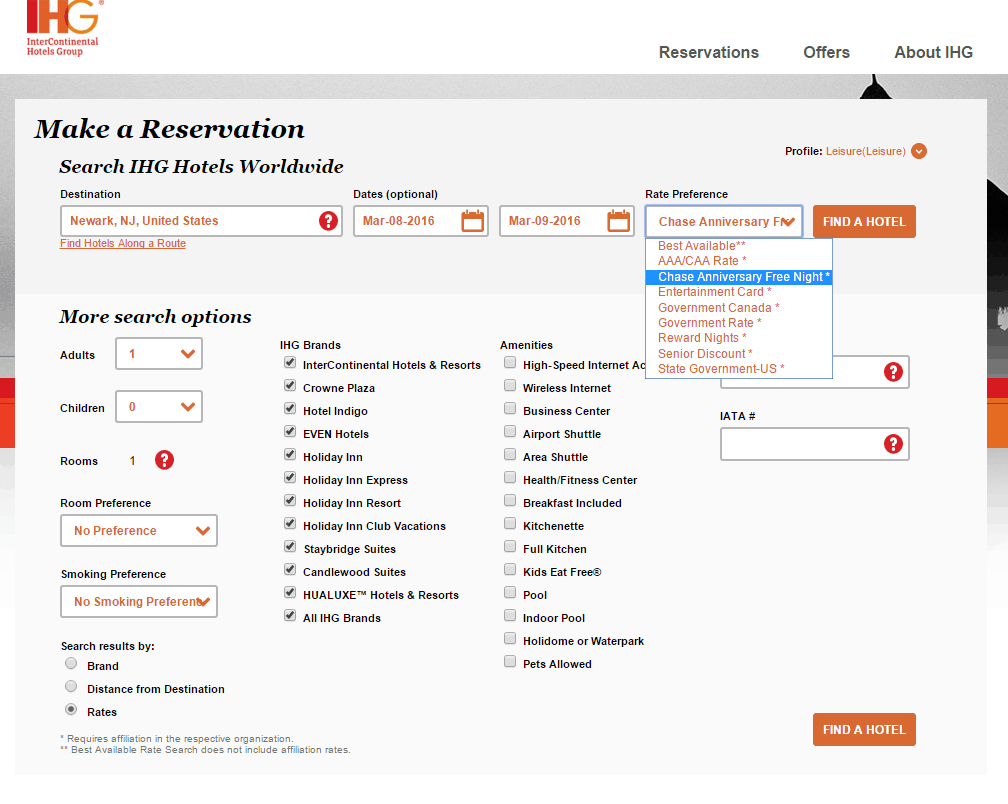1008x804 pixels.
Task: Pick Government Rate option
Action: (739, 323)
